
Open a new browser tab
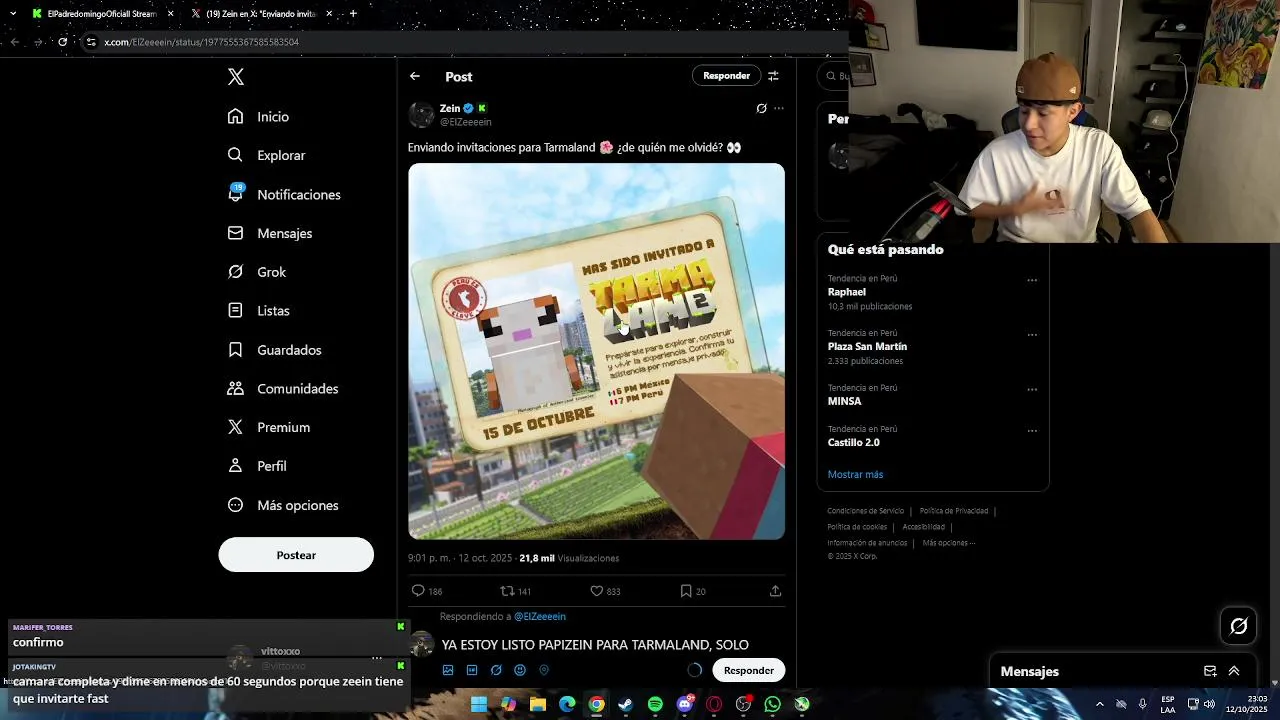[x=353, y=14]
